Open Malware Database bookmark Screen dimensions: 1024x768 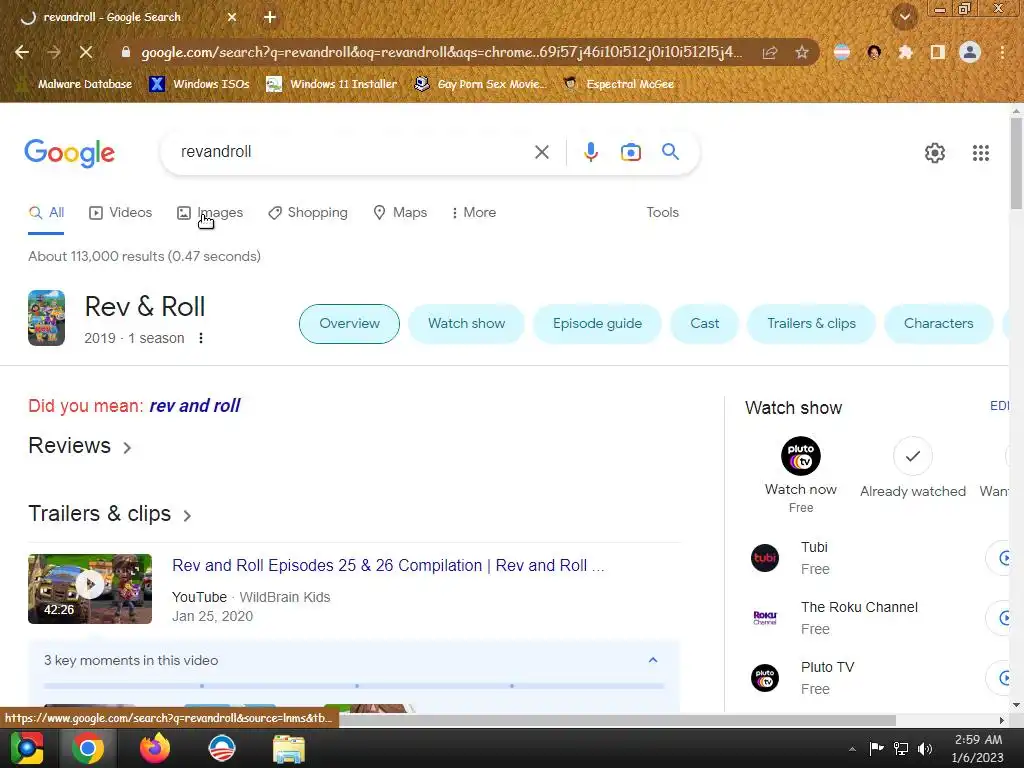click(74, 84)
